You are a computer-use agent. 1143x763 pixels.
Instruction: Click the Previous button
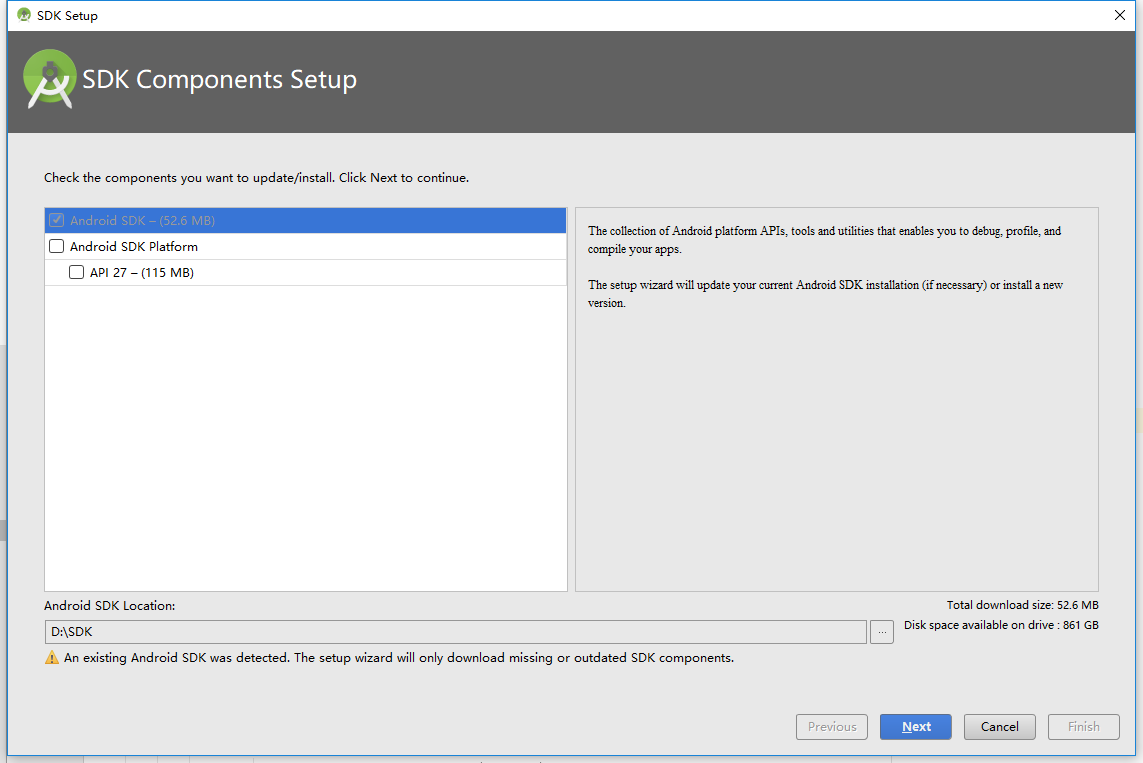832,727
